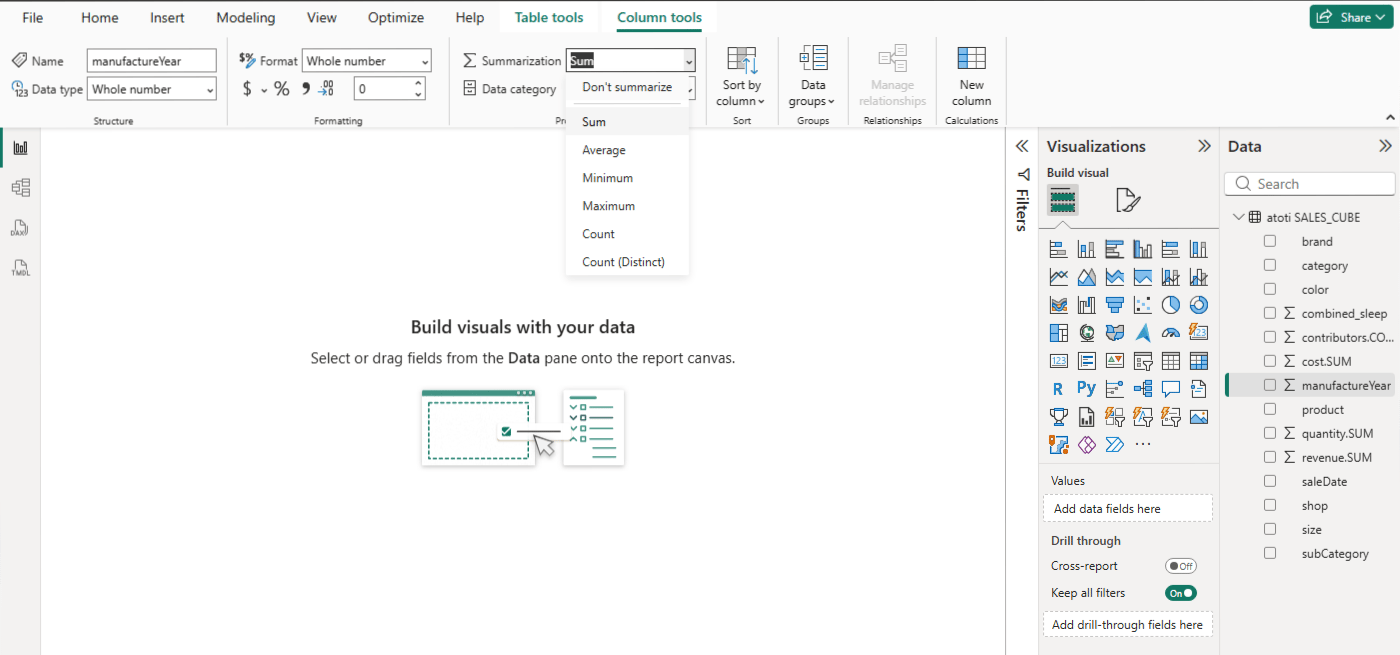Screen dimensions: 1400x655
Task: Add the Azure Map arrow visual
Action: [1143, 333]
